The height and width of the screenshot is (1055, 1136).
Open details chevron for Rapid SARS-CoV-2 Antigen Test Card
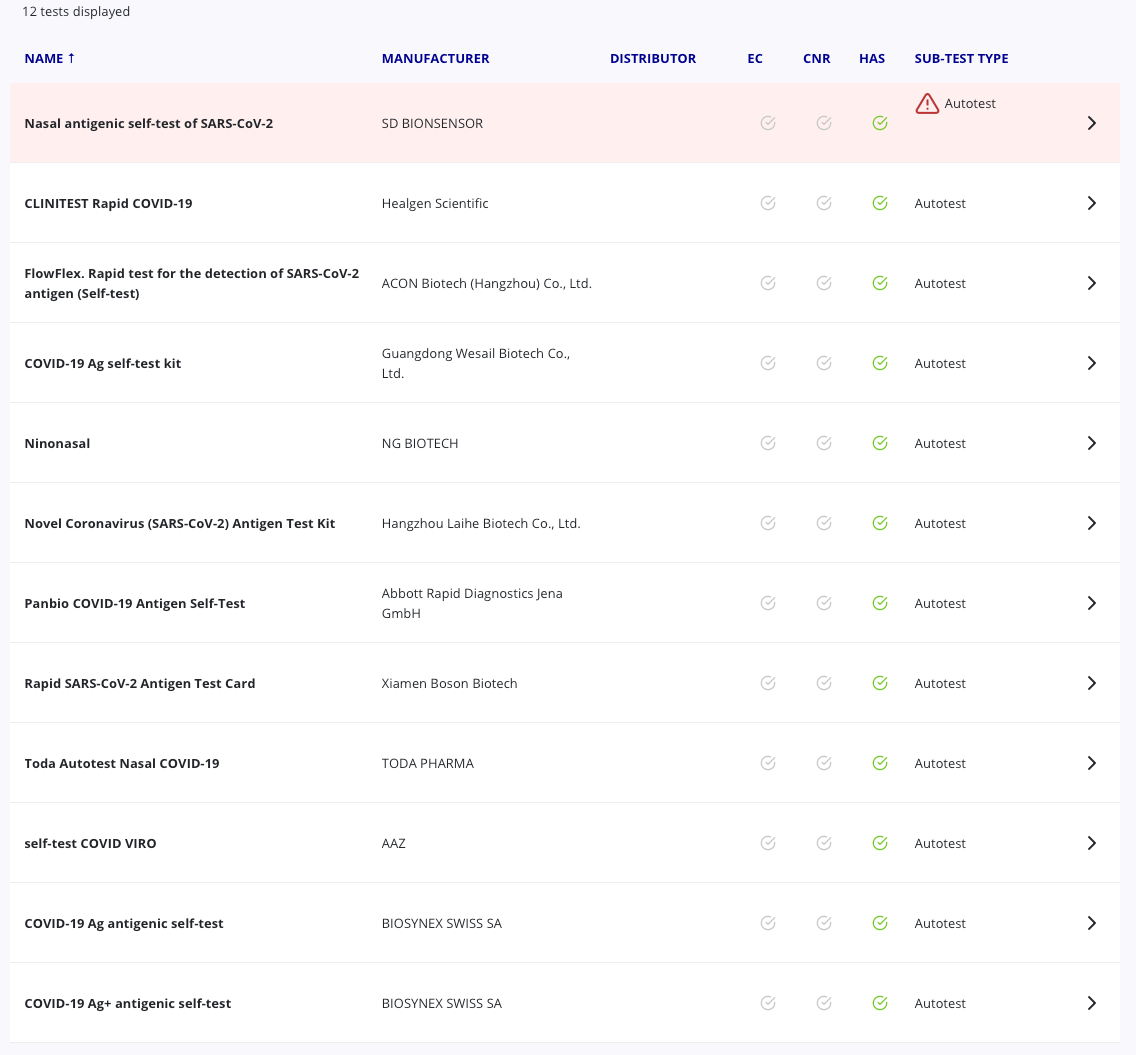coord(1092,683)
